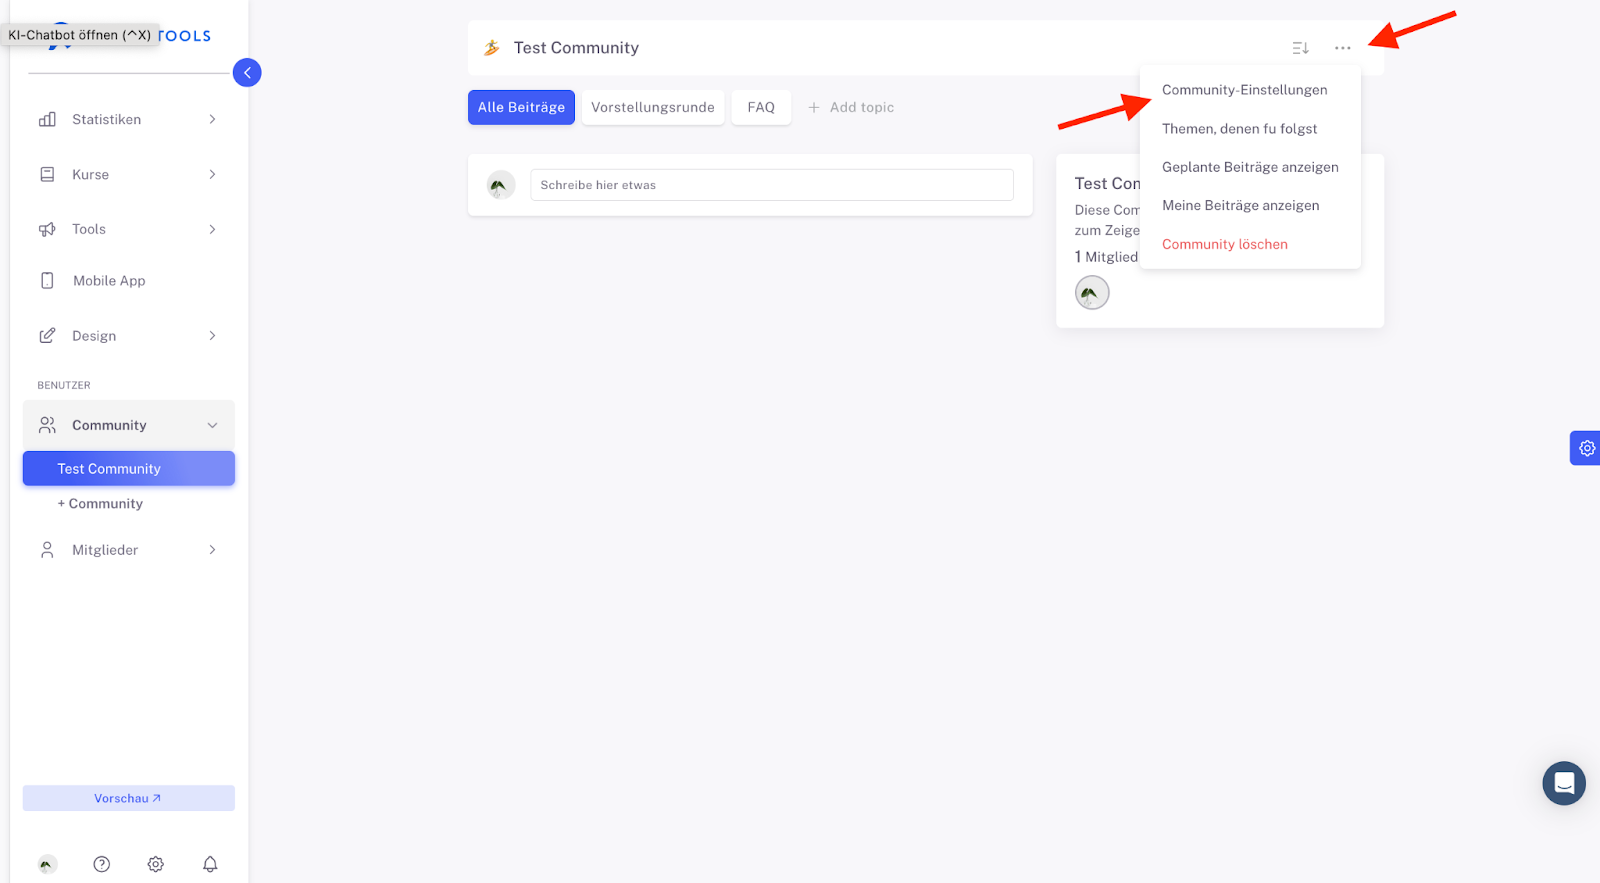Screen dimensions: 1600x883
Task: Expand the Kurse sidebar section
Action: pyautogui.click(x=128, y=174)
